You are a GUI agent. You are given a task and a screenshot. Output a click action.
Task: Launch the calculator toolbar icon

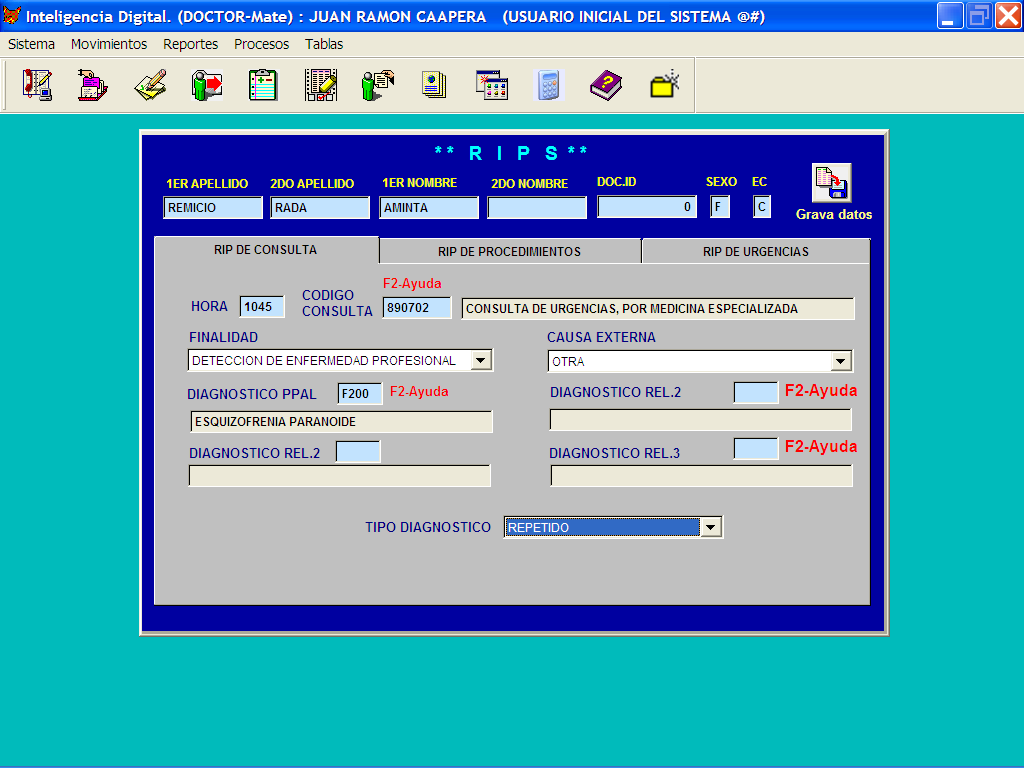click(x=549, y=85)
